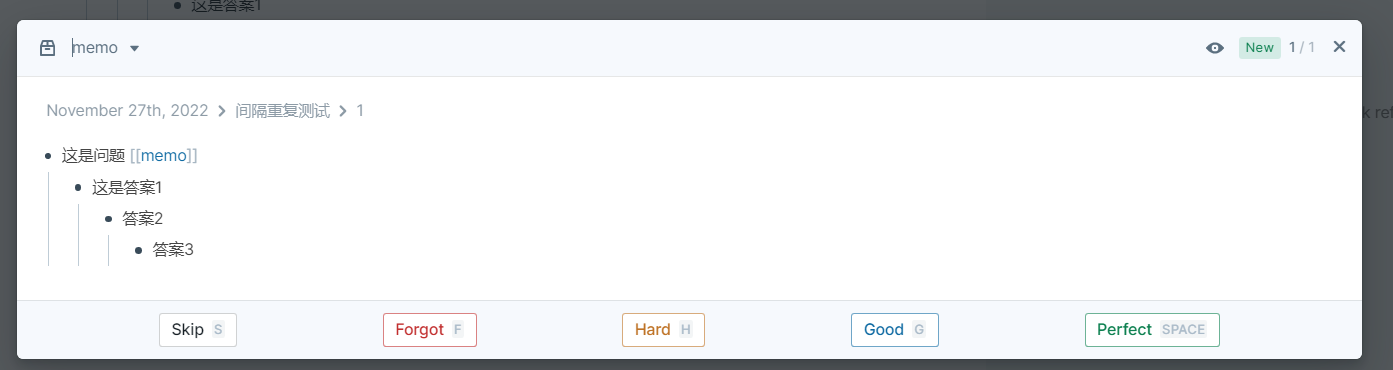The height and width of the screenshot is (370, 1393).
Task: Click bullet of 这是问题 block
Action: (x=48, y=156)
